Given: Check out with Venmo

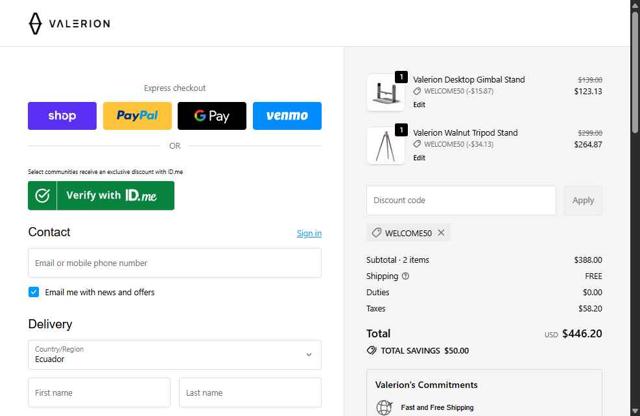Looking at the screenshot, I should [287, 116].
